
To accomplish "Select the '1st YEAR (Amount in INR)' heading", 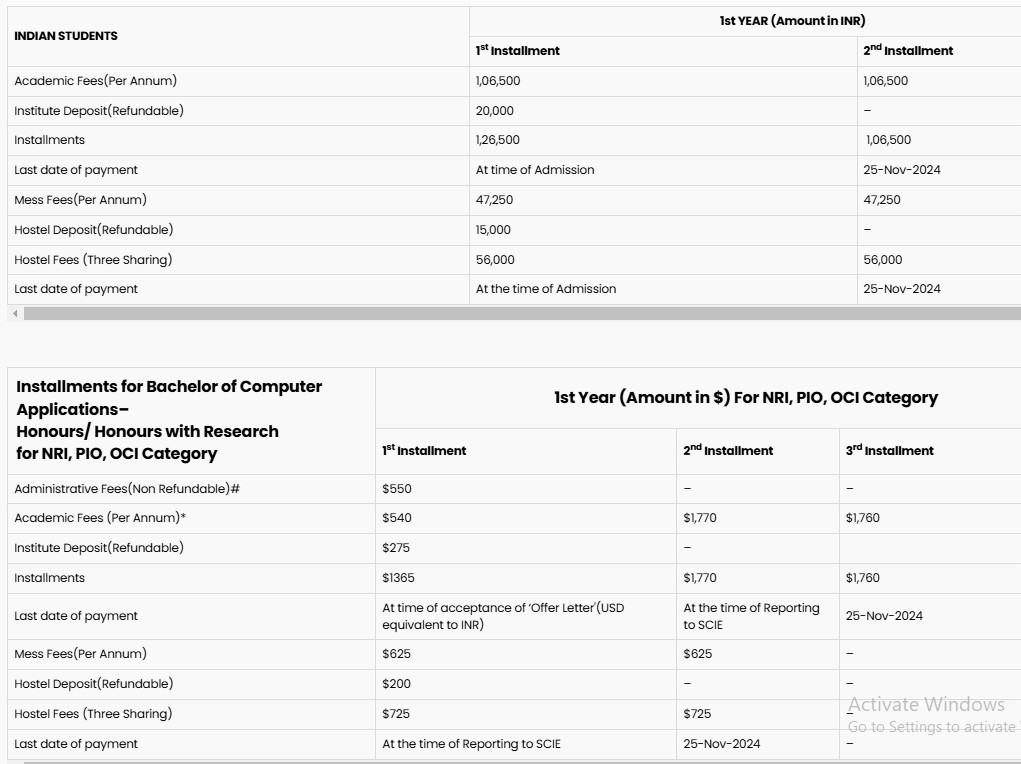I will 792,21.
